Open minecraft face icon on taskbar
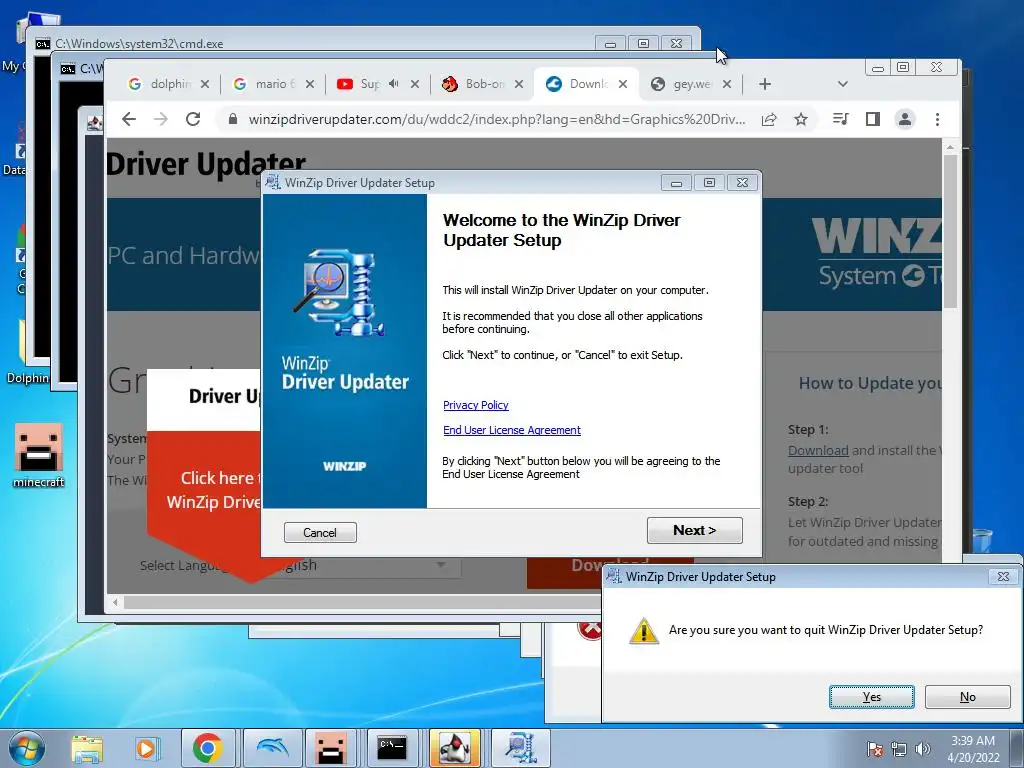 331,748
